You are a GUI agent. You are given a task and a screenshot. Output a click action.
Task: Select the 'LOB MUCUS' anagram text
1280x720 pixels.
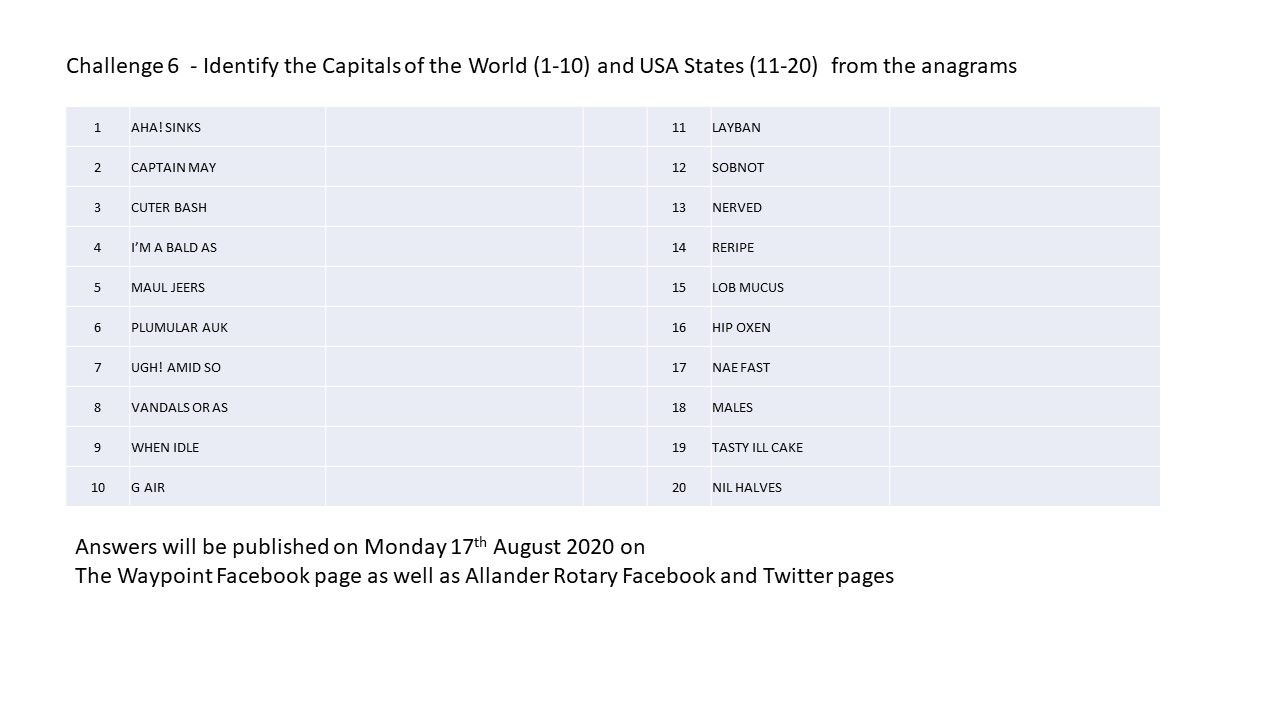click(x=748, y=288)
